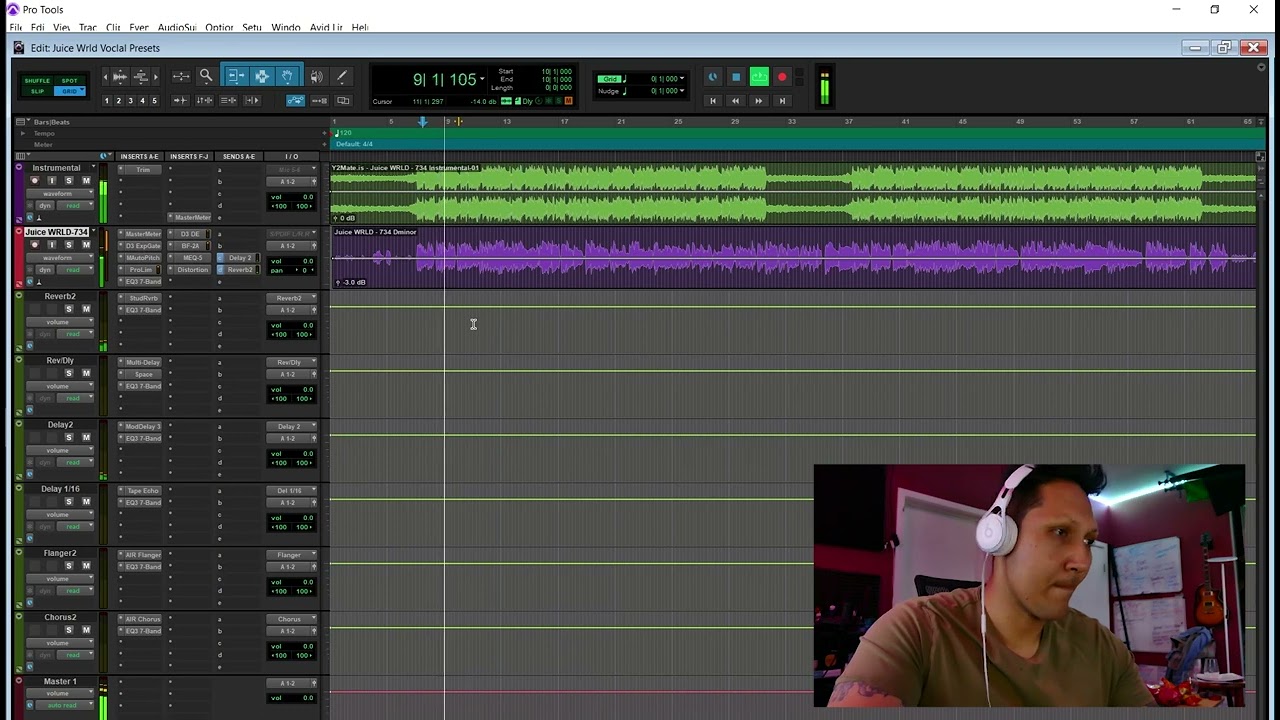Click the blue timeline marker in ruler
This screenshot has height=720, width=1280.
coord(422,122)
